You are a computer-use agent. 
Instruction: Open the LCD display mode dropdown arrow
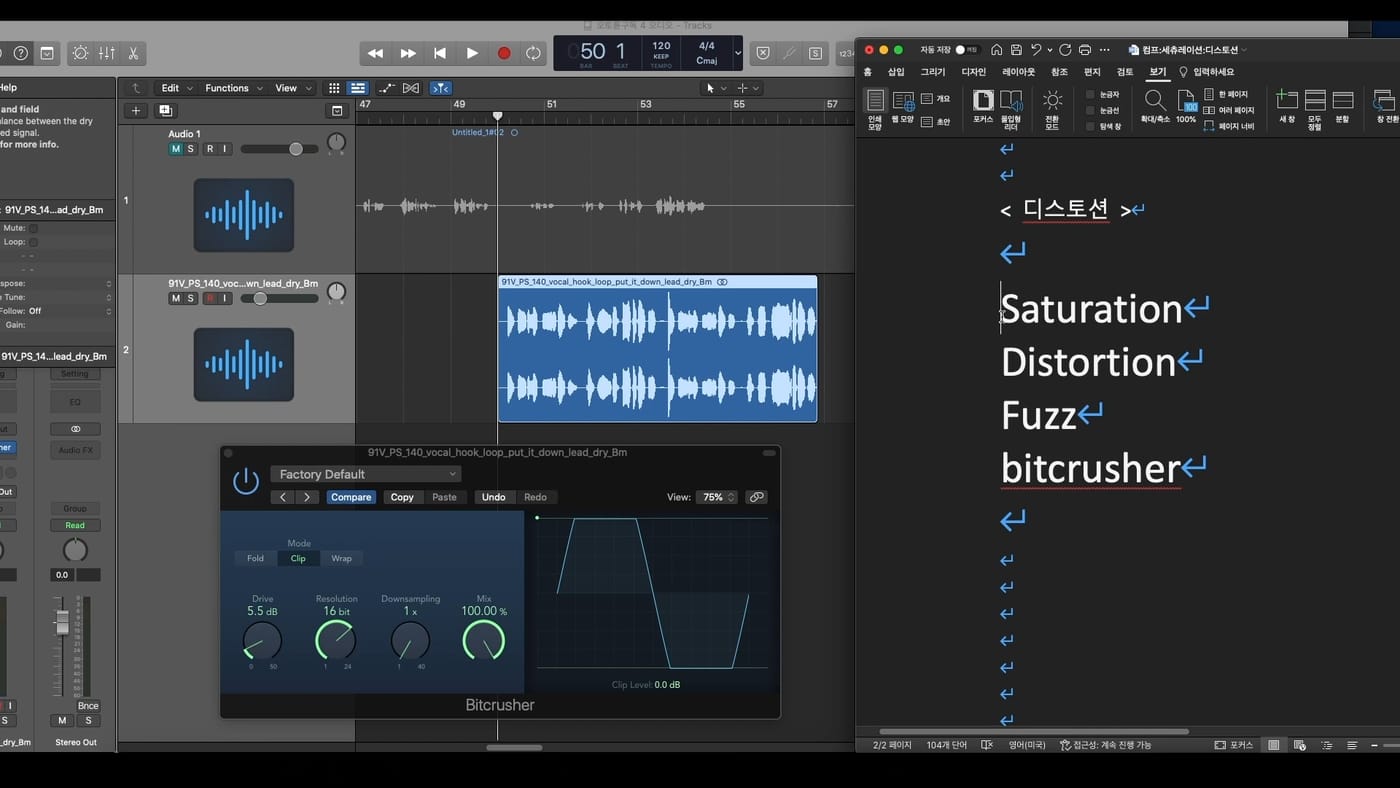pos(738,53)
